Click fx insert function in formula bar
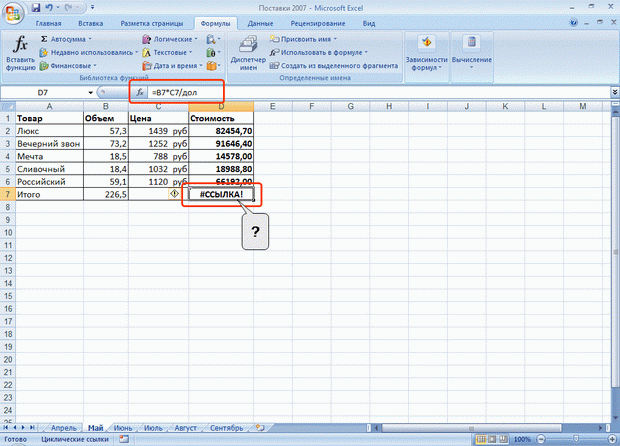The image size is (620, 446). pyautogui.click(x=140, y=93)
